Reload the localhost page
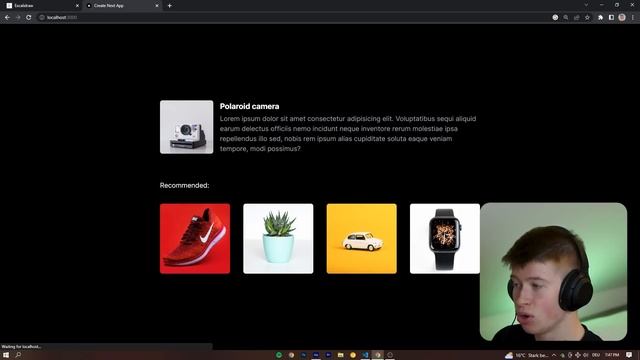This screenshot has height=360, width=640. pyautogui.click(x=29, y=18)
